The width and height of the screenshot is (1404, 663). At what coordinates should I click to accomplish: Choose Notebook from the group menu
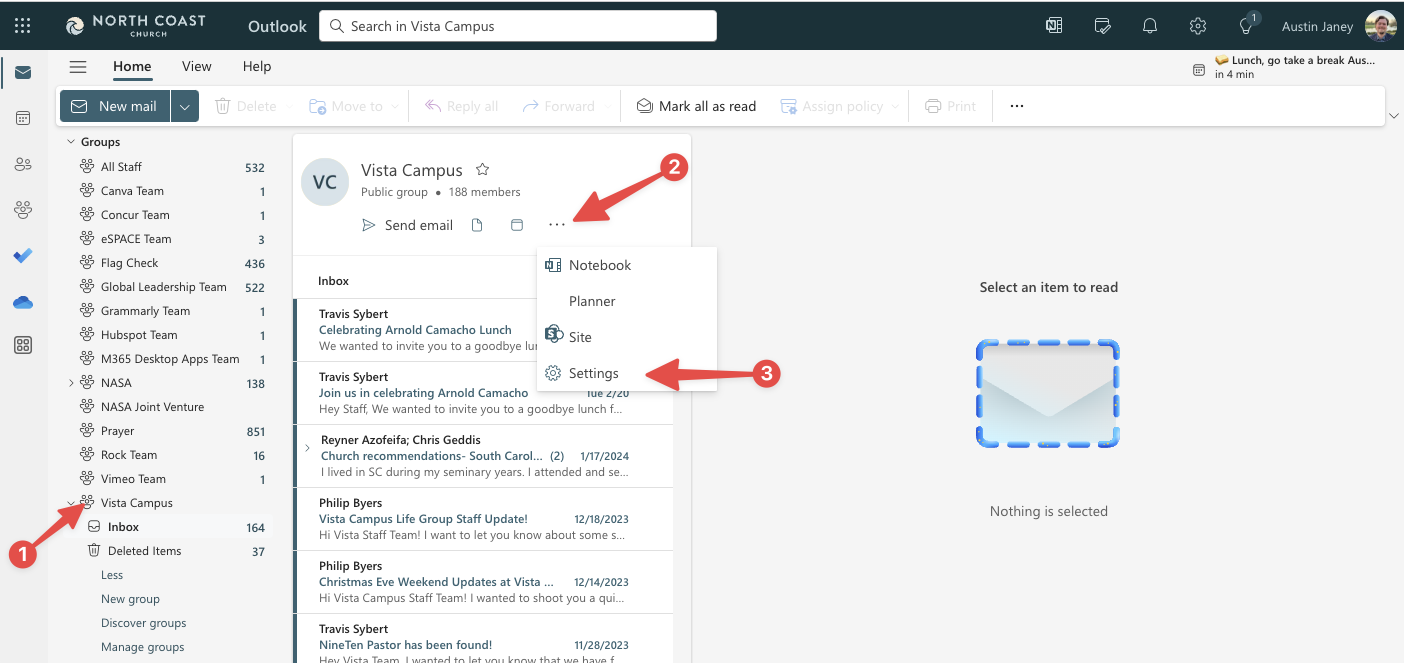tap(599, 265)
